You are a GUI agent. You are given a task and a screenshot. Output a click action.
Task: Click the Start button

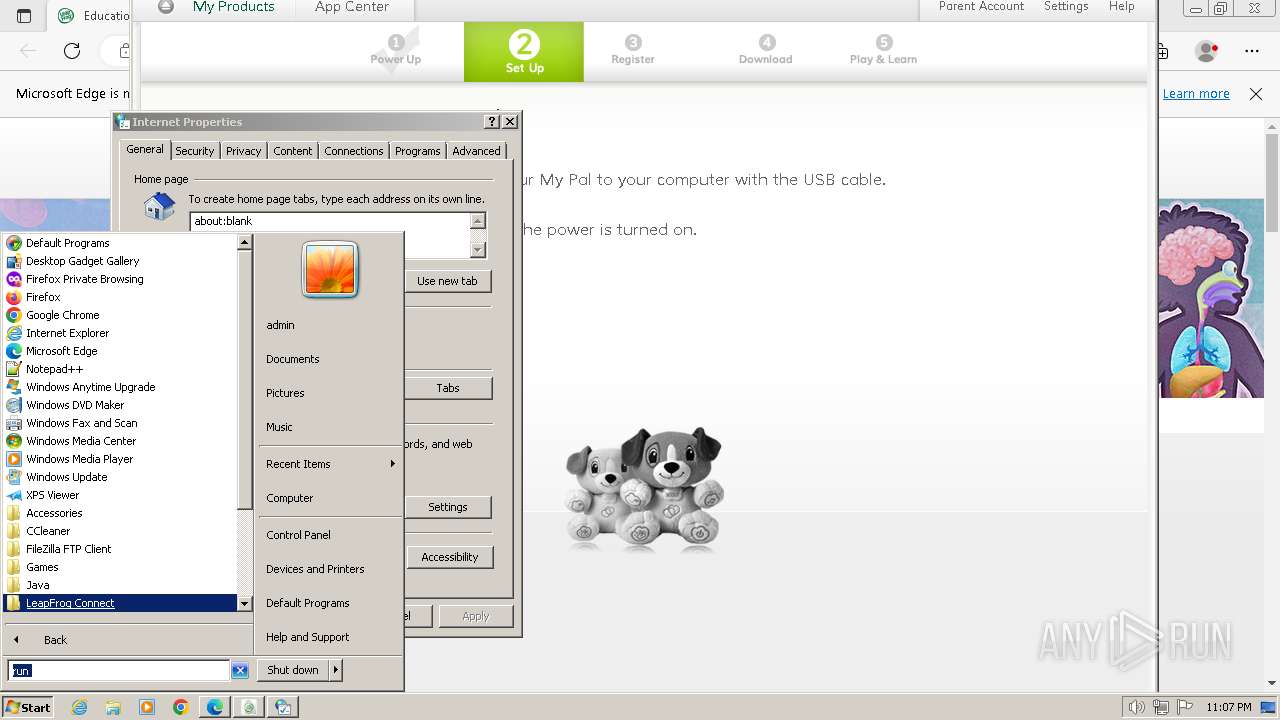point(28,707)
